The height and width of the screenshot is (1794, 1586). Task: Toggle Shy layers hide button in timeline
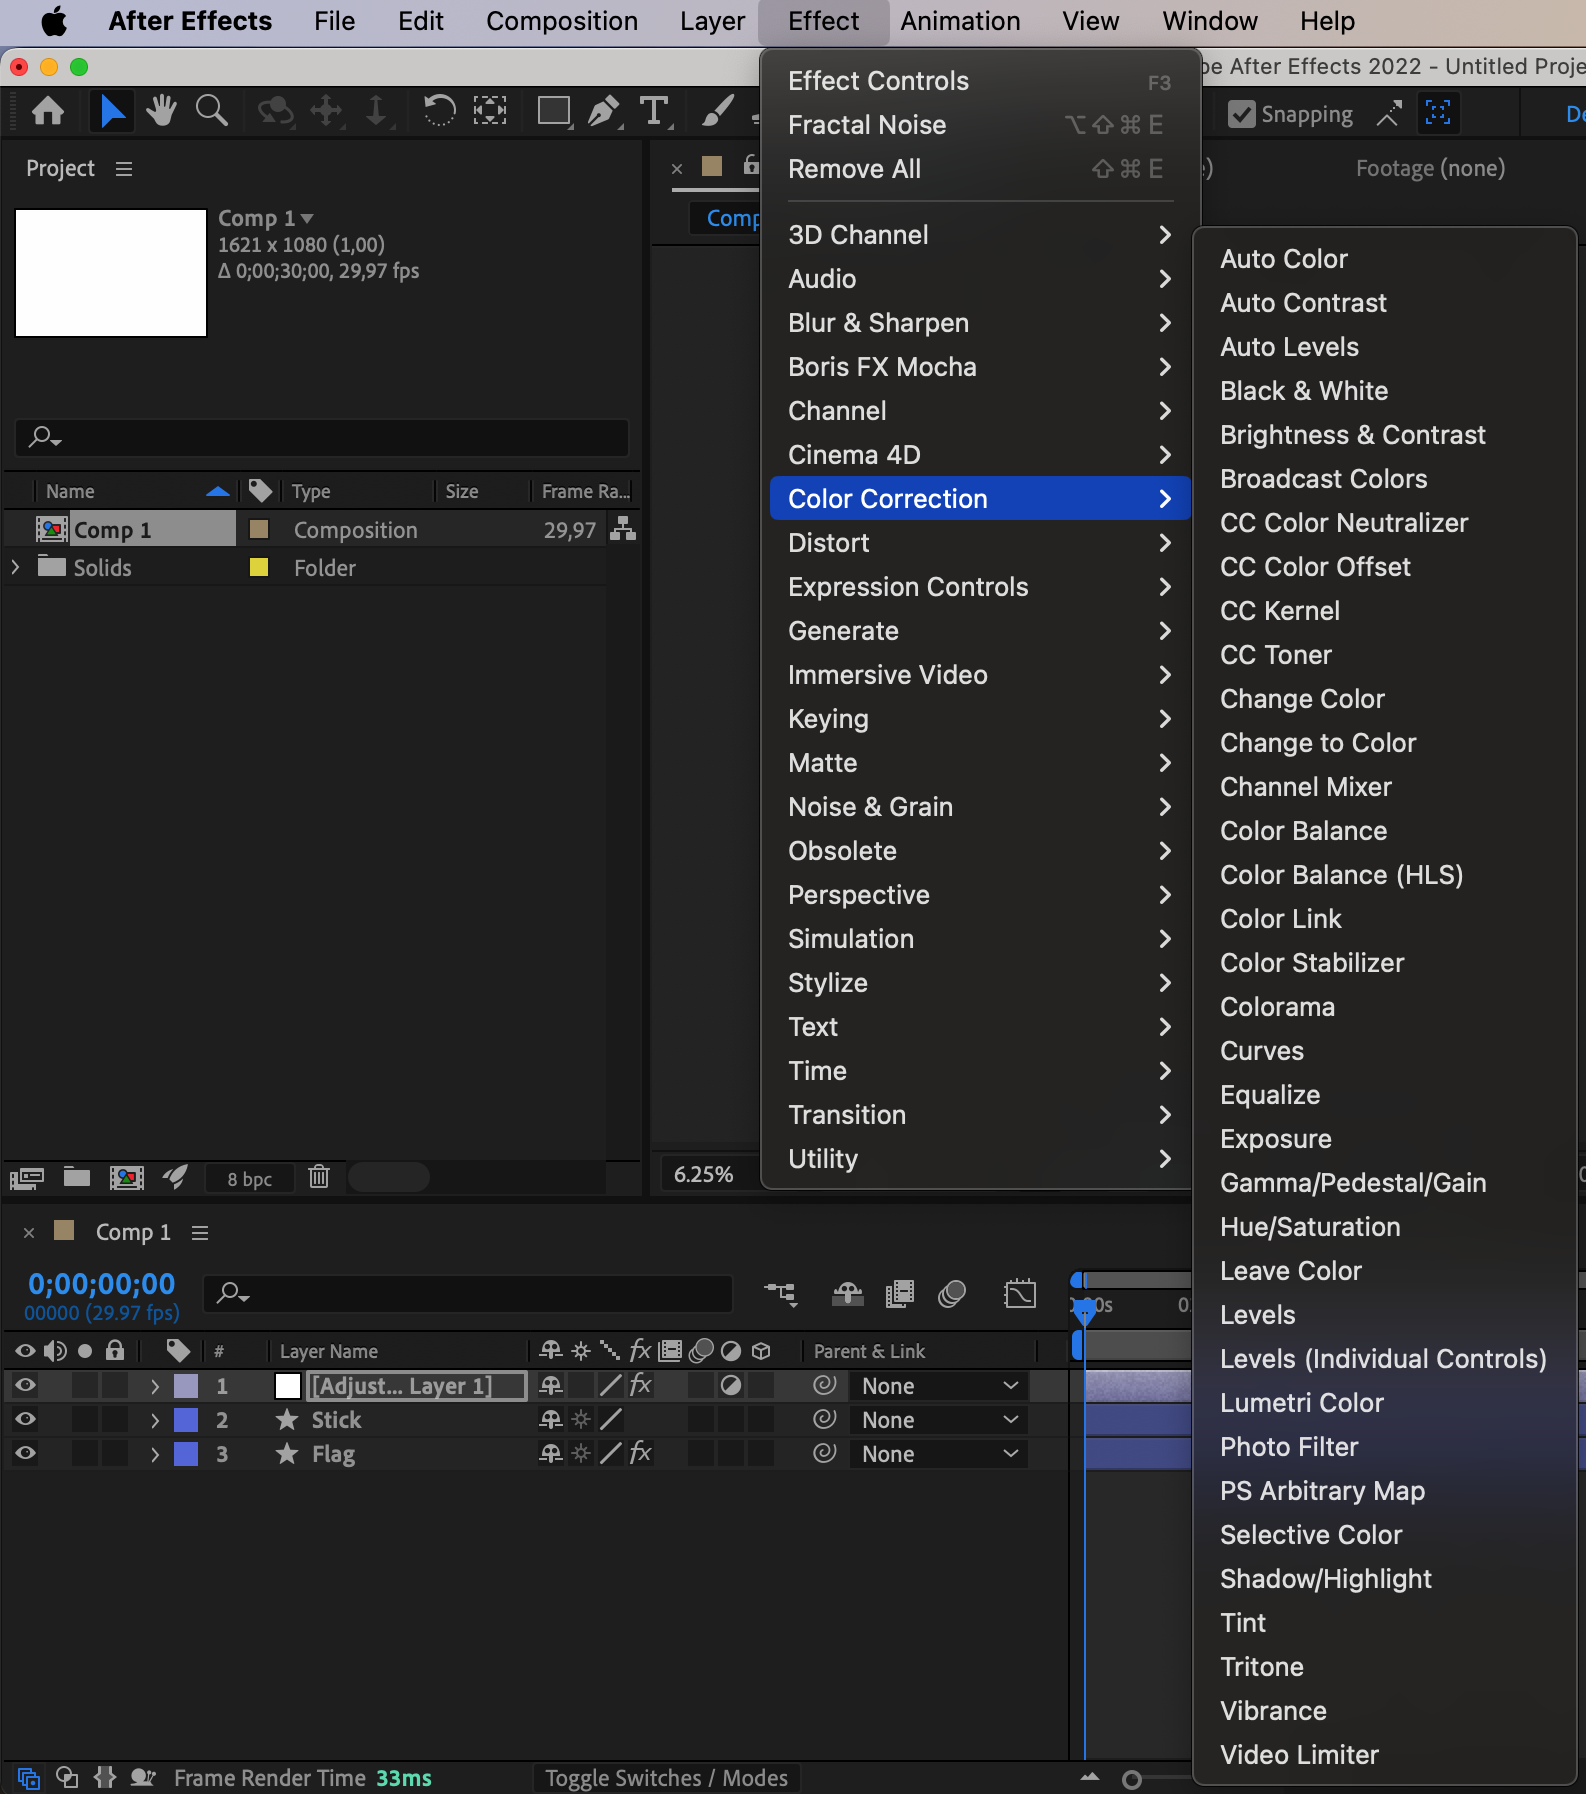[x=847, y=1294]
